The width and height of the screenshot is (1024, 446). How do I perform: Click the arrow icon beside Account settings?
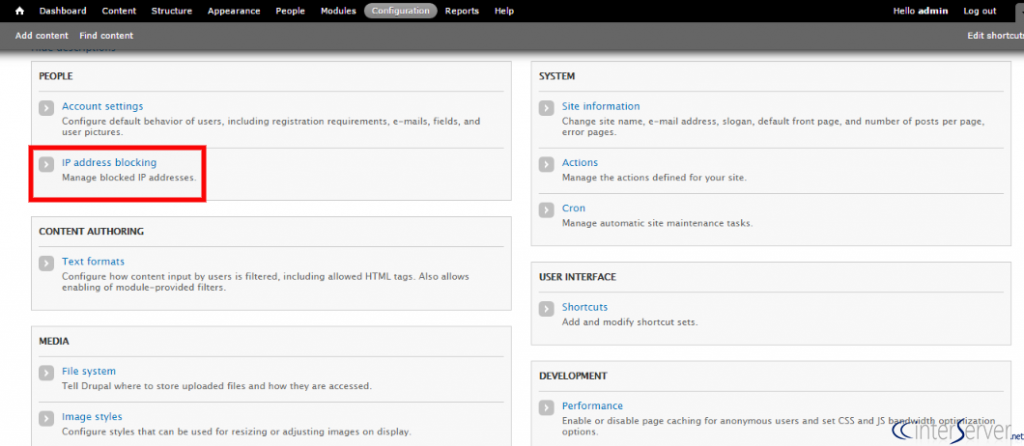click(46, 108)
